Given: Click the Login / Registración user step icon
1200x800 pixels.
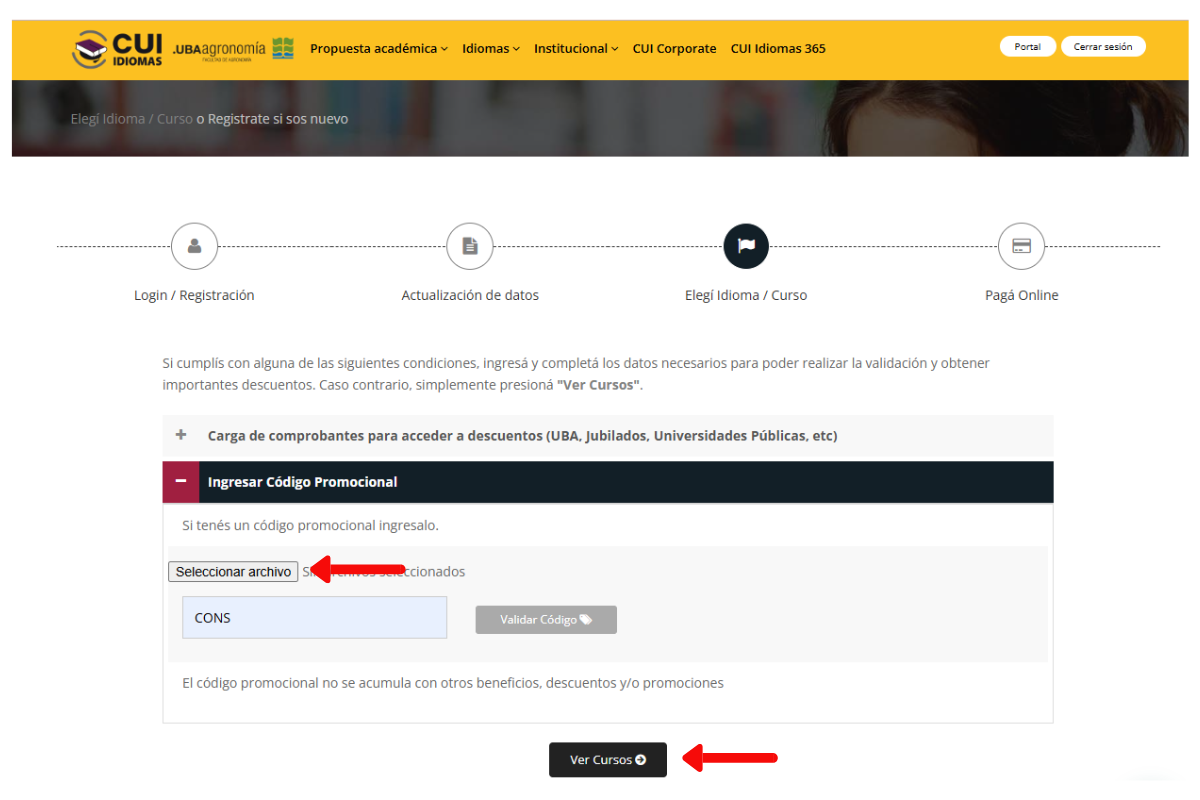Looking at the screenshot, I should pyautogui.click(x=194, y=246).
